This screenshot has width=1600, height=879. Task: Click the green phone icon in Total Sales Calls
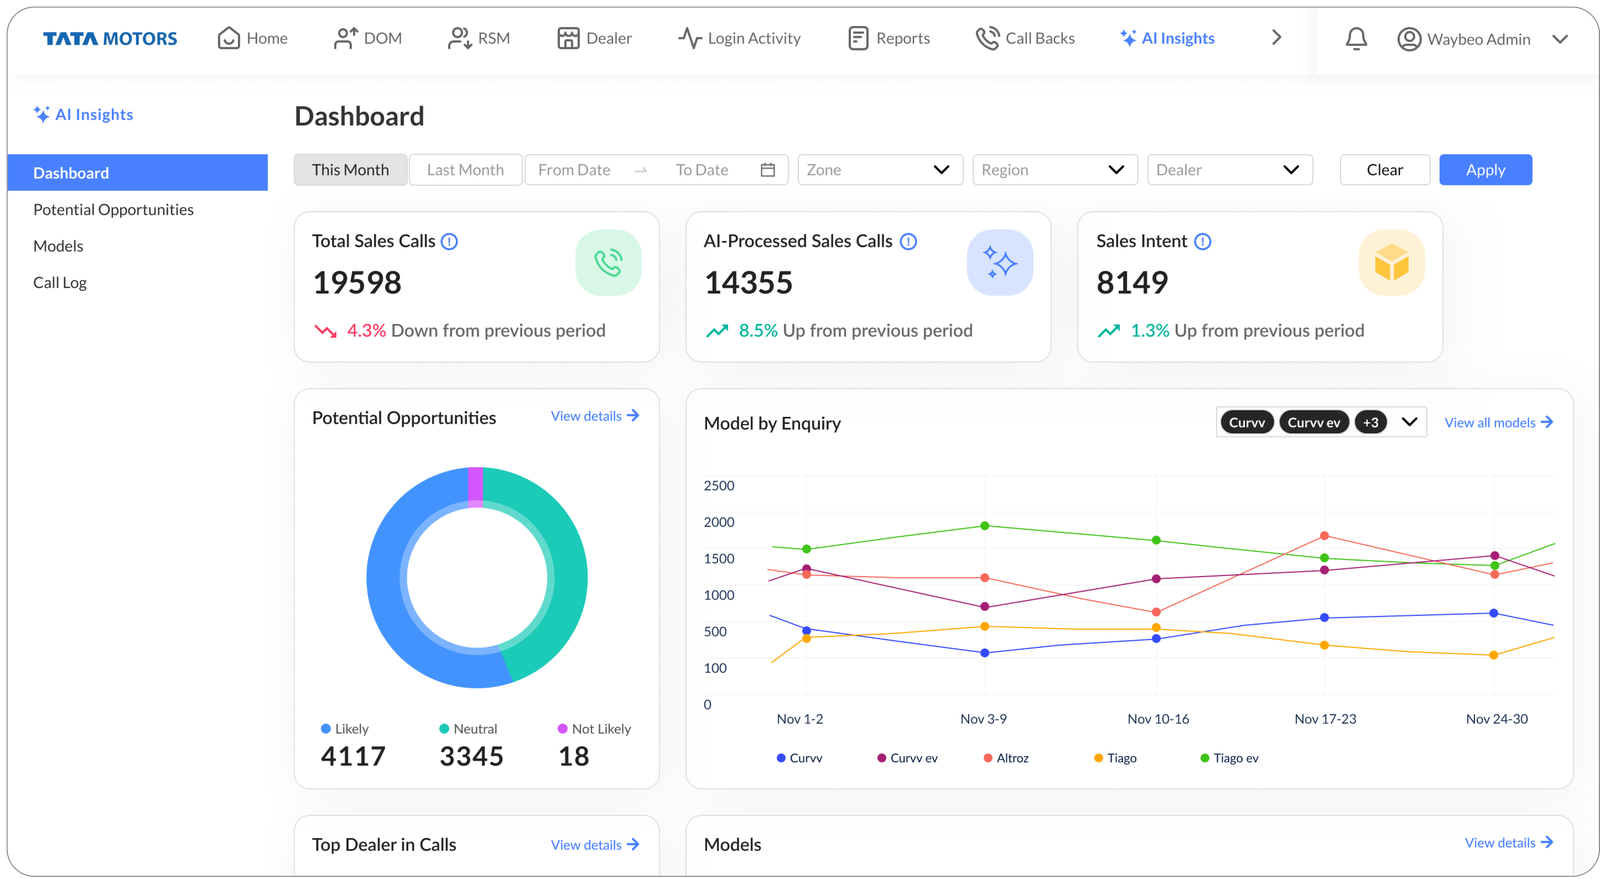tap(608, 263)
